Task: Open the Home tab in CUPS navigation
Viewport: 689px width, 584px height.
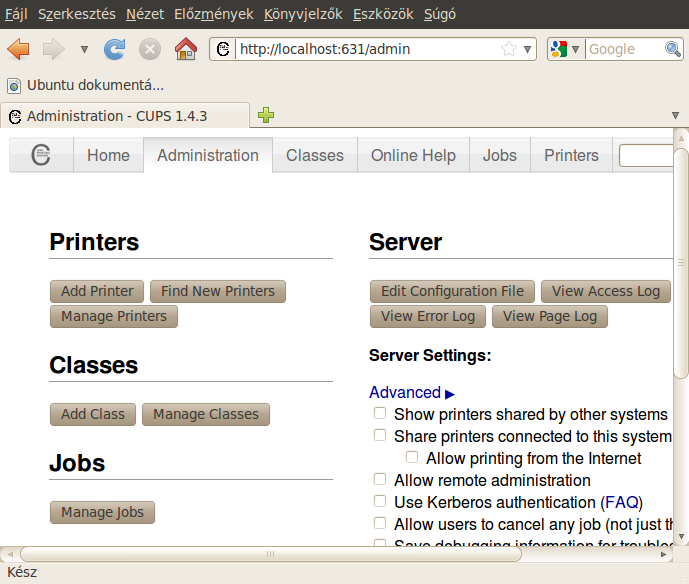Action: coord(108,155)
